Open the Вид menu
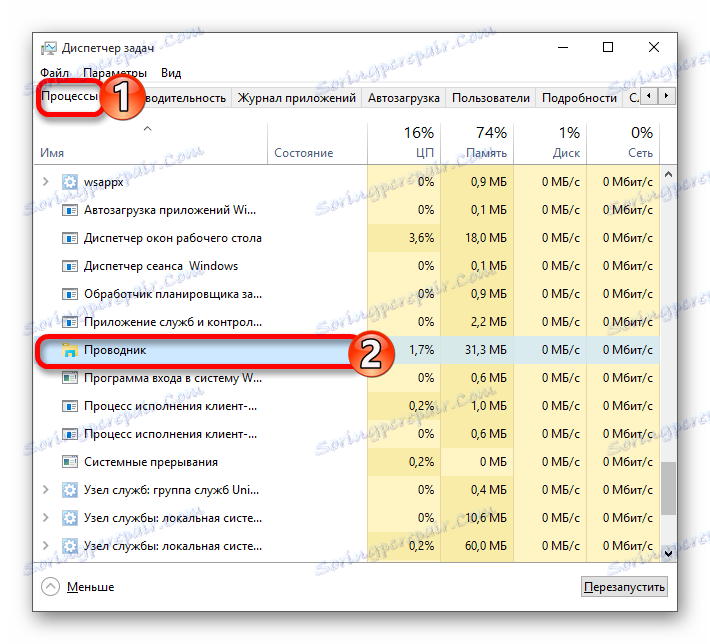 [171, 73]
